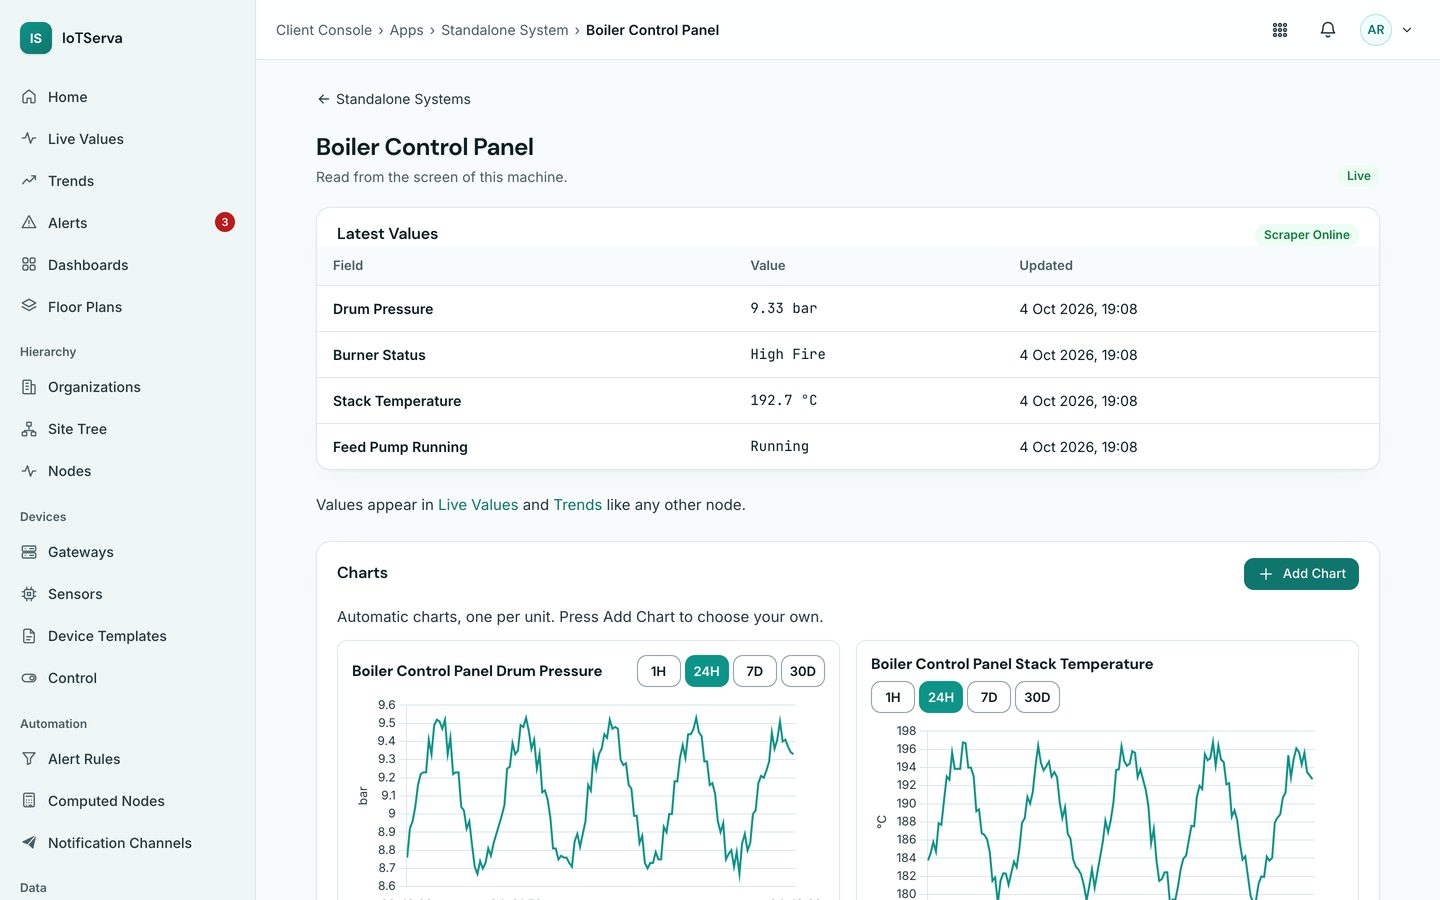The image size is (1440, 900).
Task: Click the Computed Nodes calculator icon
Action: [x=29, y=801]
